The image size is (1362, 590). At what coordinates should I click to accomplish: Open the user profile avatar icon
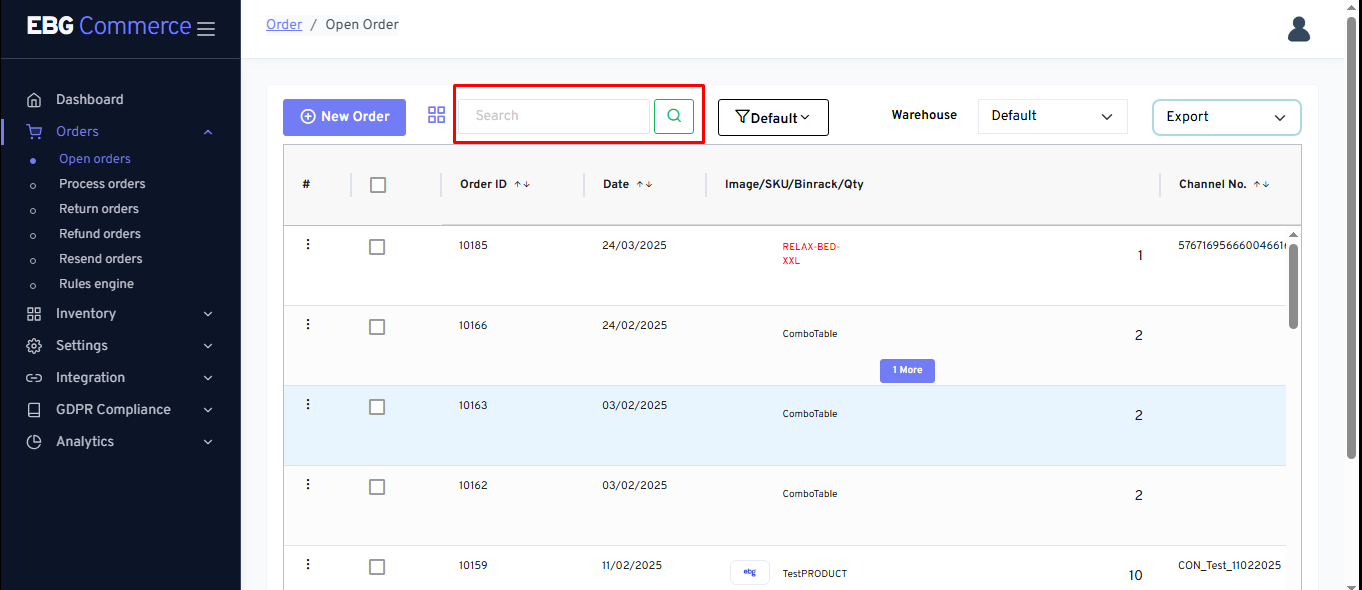coord(1299,29)
